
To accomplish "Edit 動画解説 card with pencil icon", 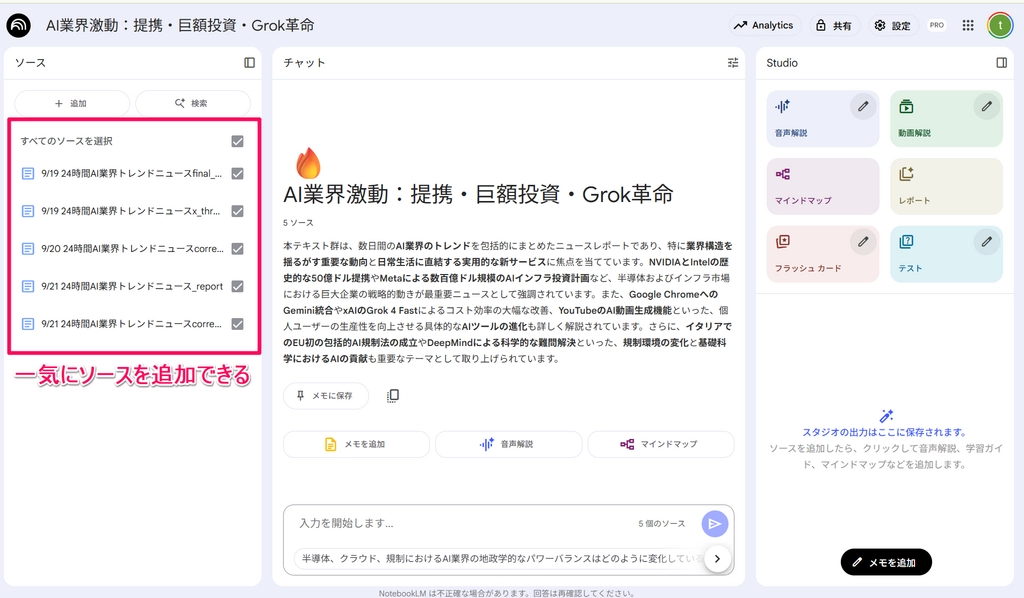I will click(986, 106).
